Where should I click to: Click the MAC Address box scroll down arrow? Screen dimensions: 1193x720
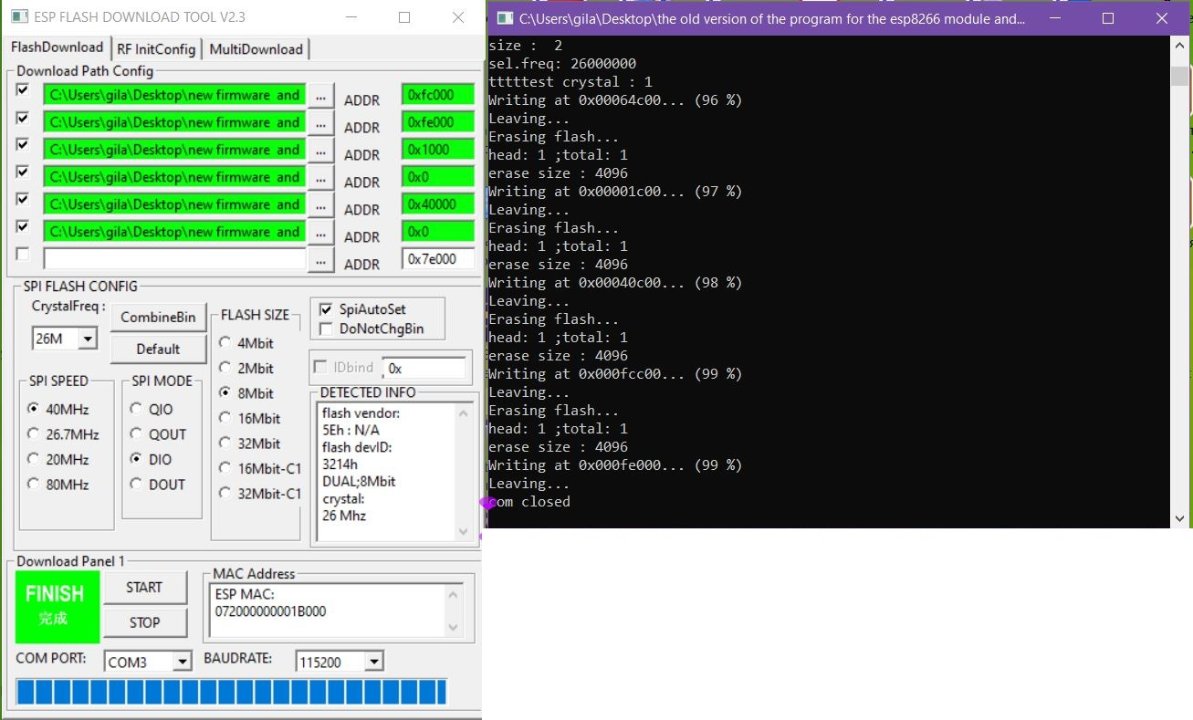coord(453,627)
